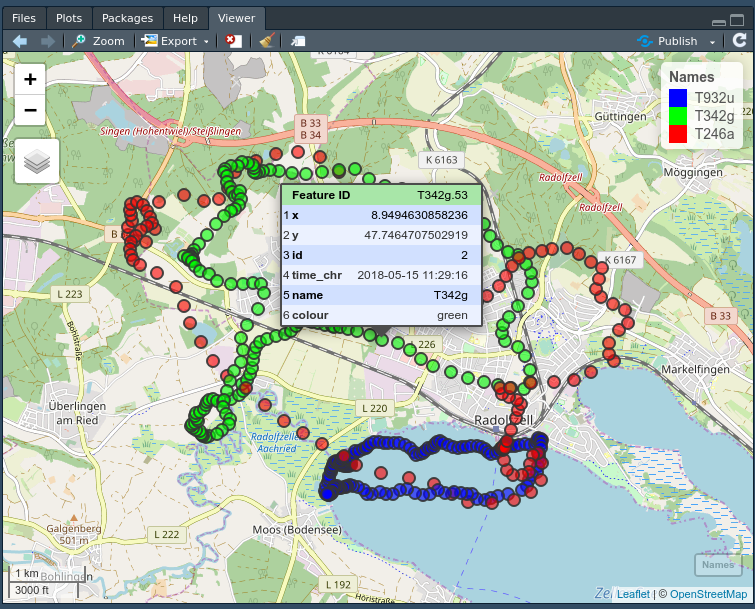755x609 pixels.
Task: Open the OpenStreetMap attribution link
Action: pyautogui.click(x=708, y=594)
